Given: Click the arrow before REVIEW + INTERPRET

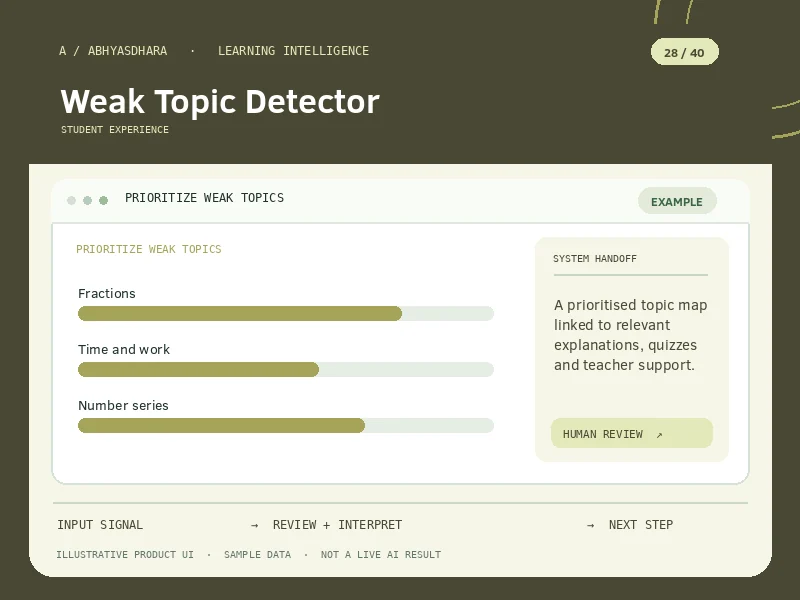Looking at the screenshot, I should tap(255, 525).
